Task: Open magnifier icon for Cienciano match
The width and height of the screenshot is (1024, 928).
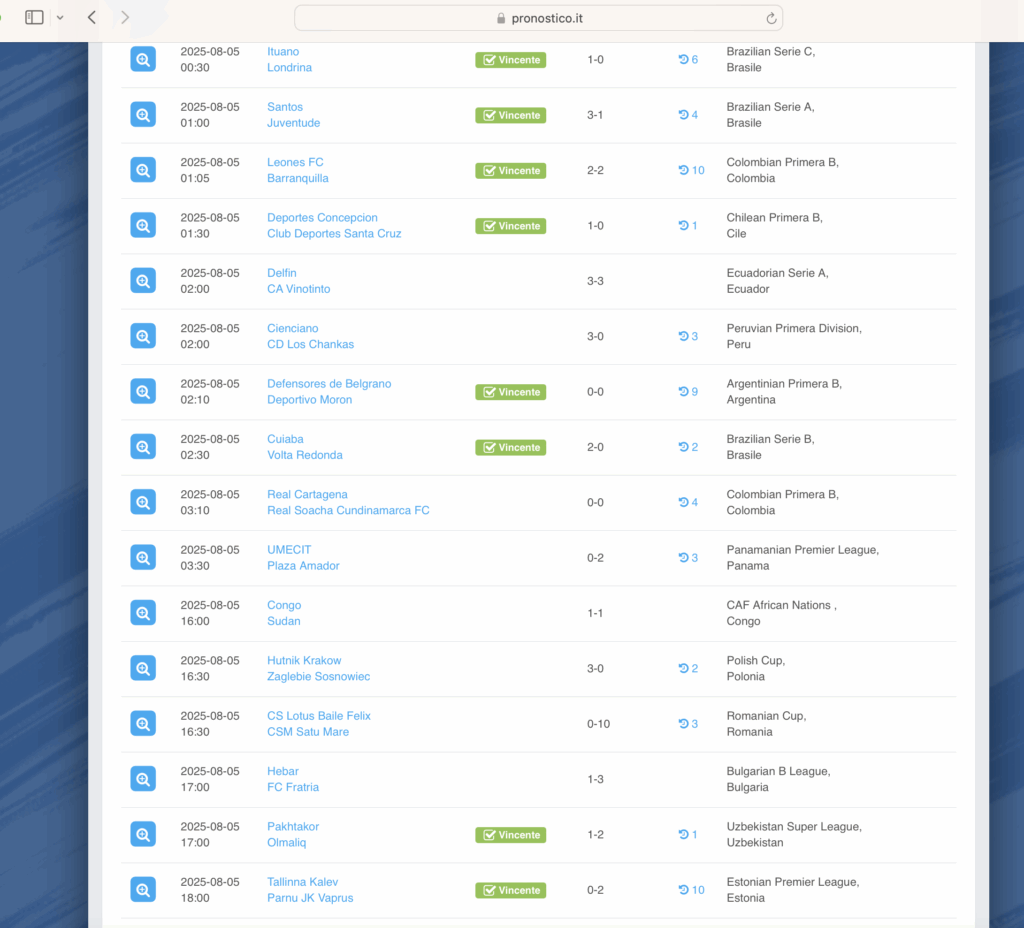Action: 142,336
